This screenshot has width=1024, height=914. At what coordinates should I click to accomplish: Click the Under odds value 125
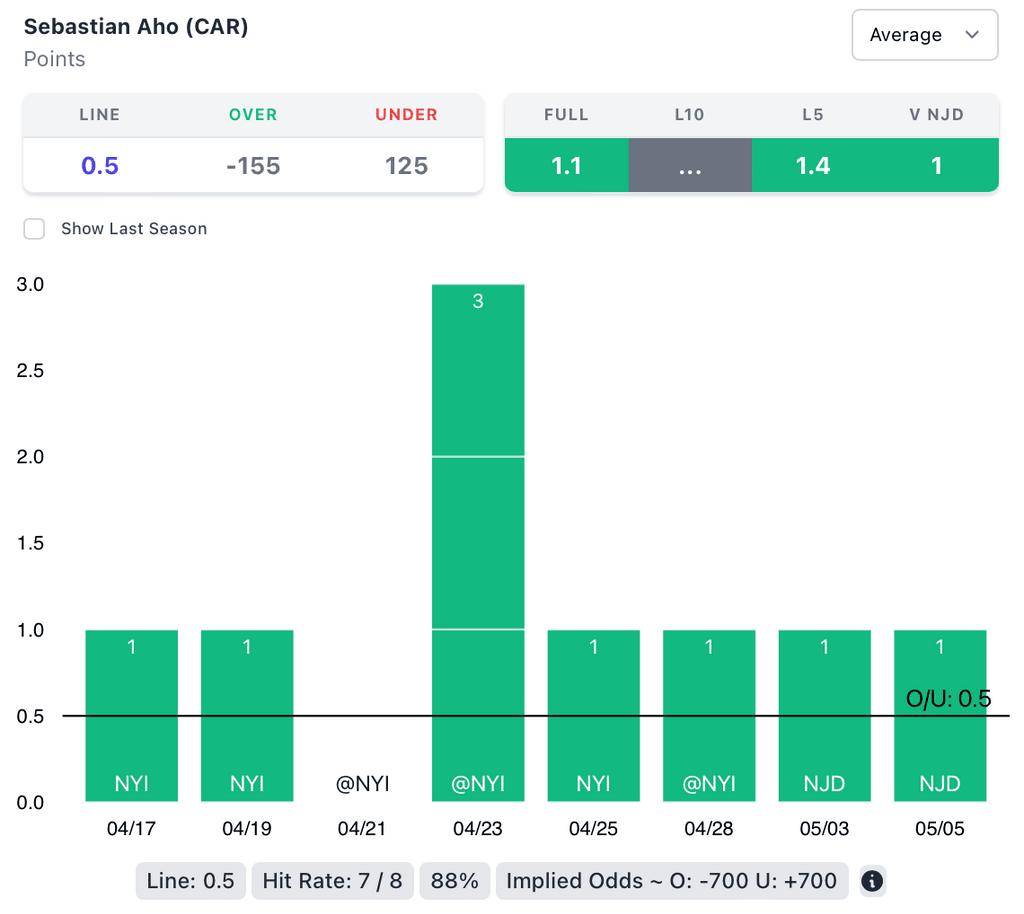pyautogui.click(x=406, y=166)
